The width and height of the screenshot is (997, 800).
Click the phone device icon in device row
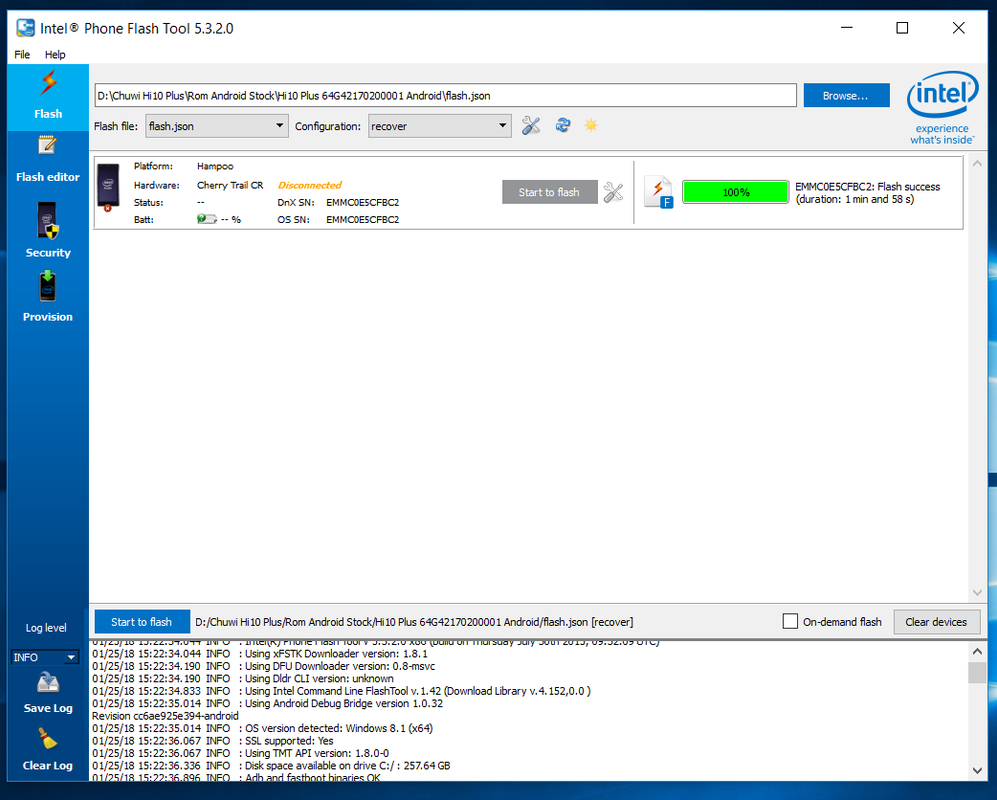(108, 188)
